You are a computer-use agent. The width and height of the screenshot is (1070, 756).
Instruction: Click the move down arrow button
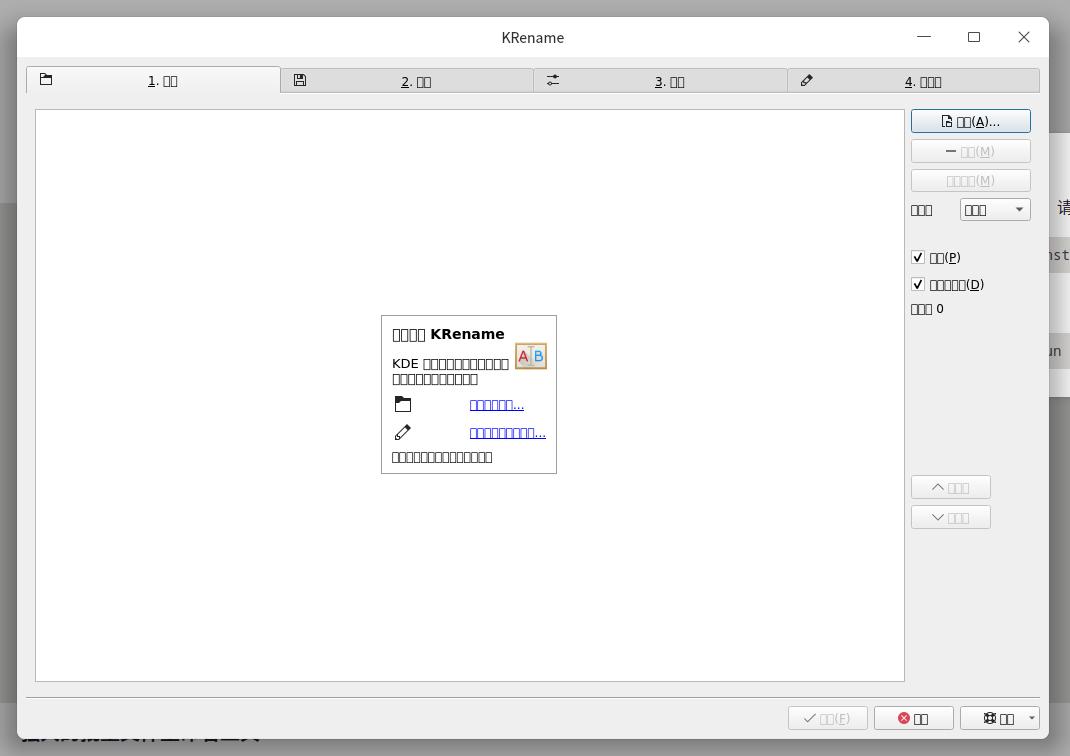point(951,517)
